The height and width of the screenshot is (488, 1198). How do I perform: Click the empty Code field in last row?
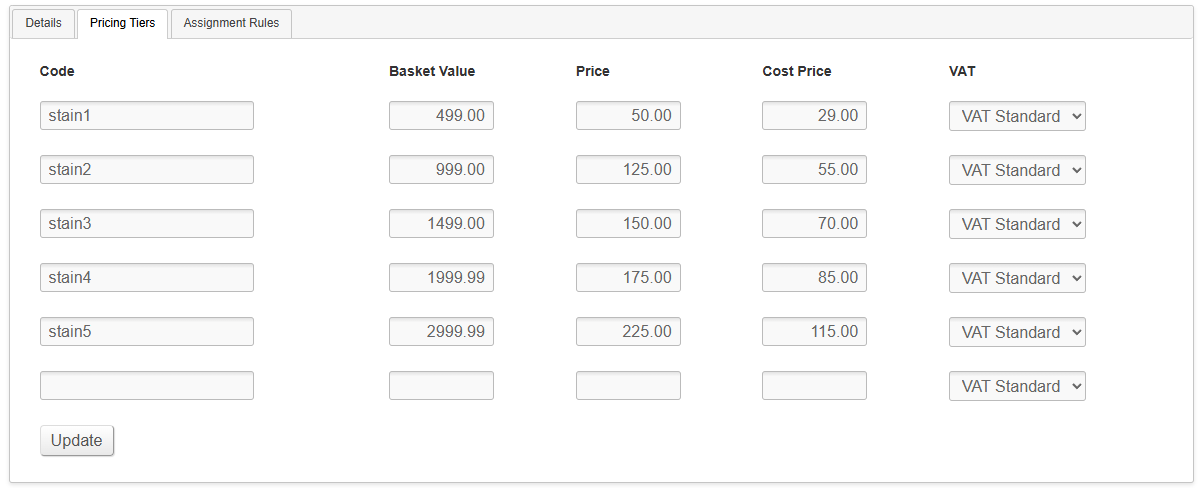[147, 386]
